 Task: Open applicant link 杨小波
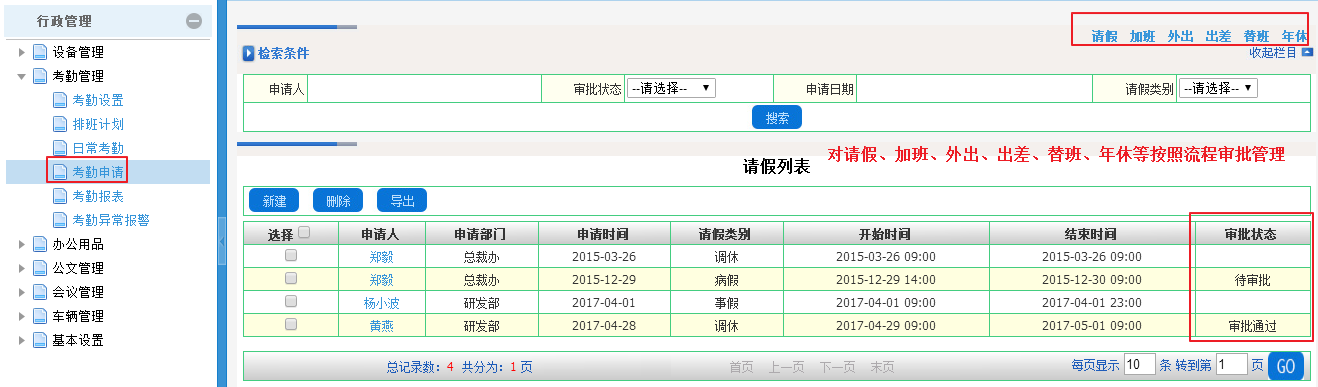[x=381, y=302]
